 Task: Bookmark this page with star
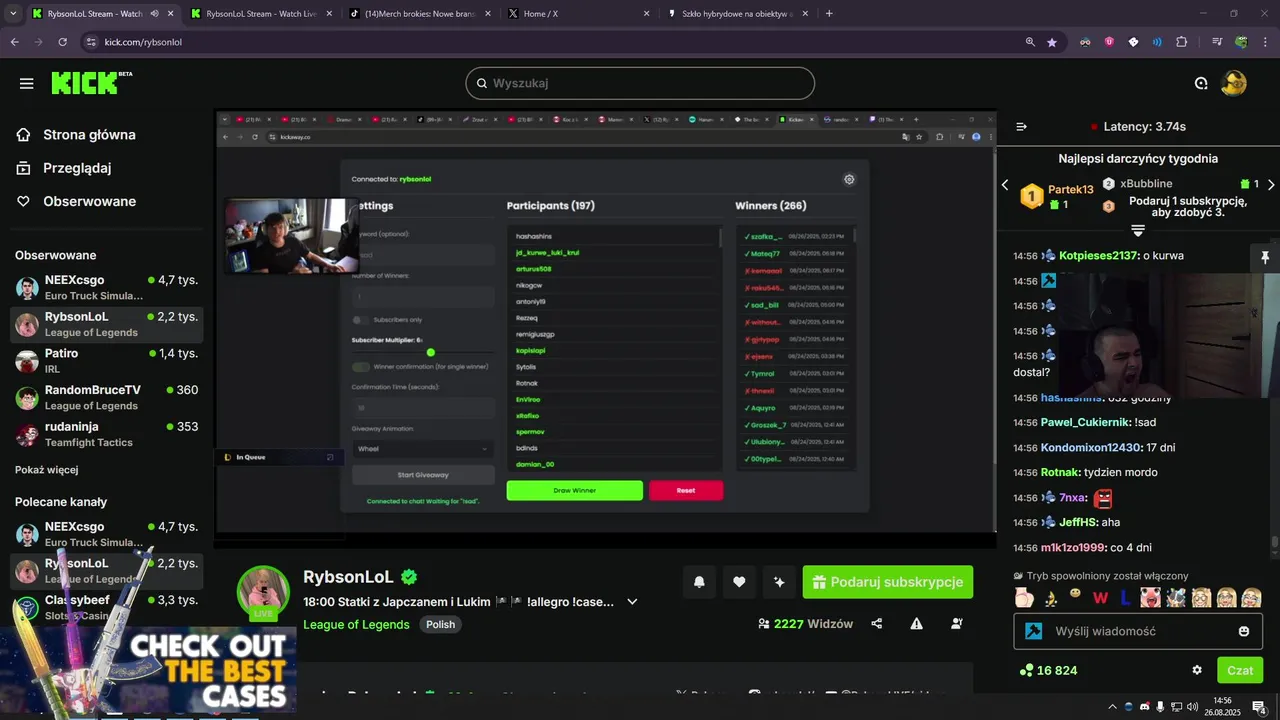[1052, 42]
